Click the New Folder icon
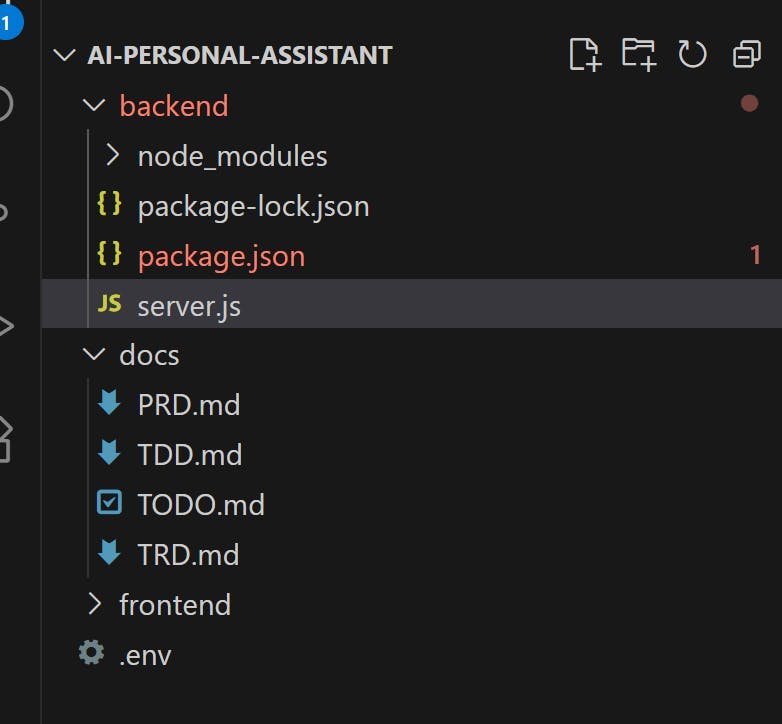 pyautogui.click(x=639, y=54)
